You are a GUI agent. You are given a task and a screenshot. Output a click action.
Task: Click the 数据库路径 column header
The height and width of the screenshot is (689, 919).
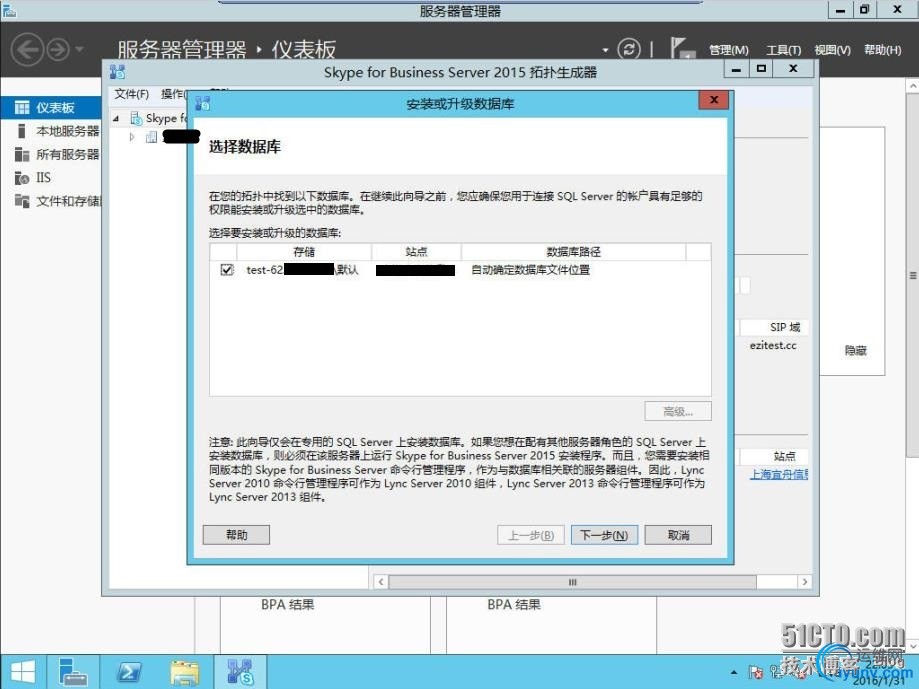pyautogui.click(x=573, y=252)
